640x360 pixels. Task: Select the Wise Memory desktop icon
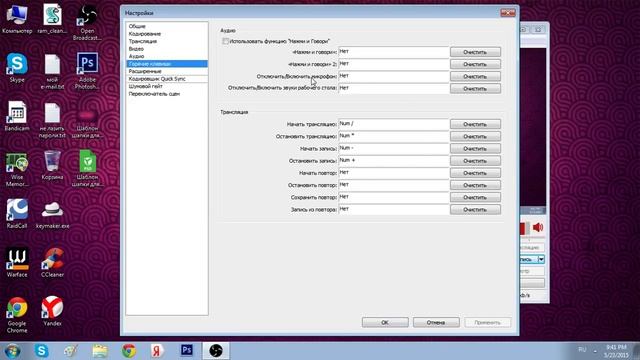pyautogui.click(x=17, y=169)
